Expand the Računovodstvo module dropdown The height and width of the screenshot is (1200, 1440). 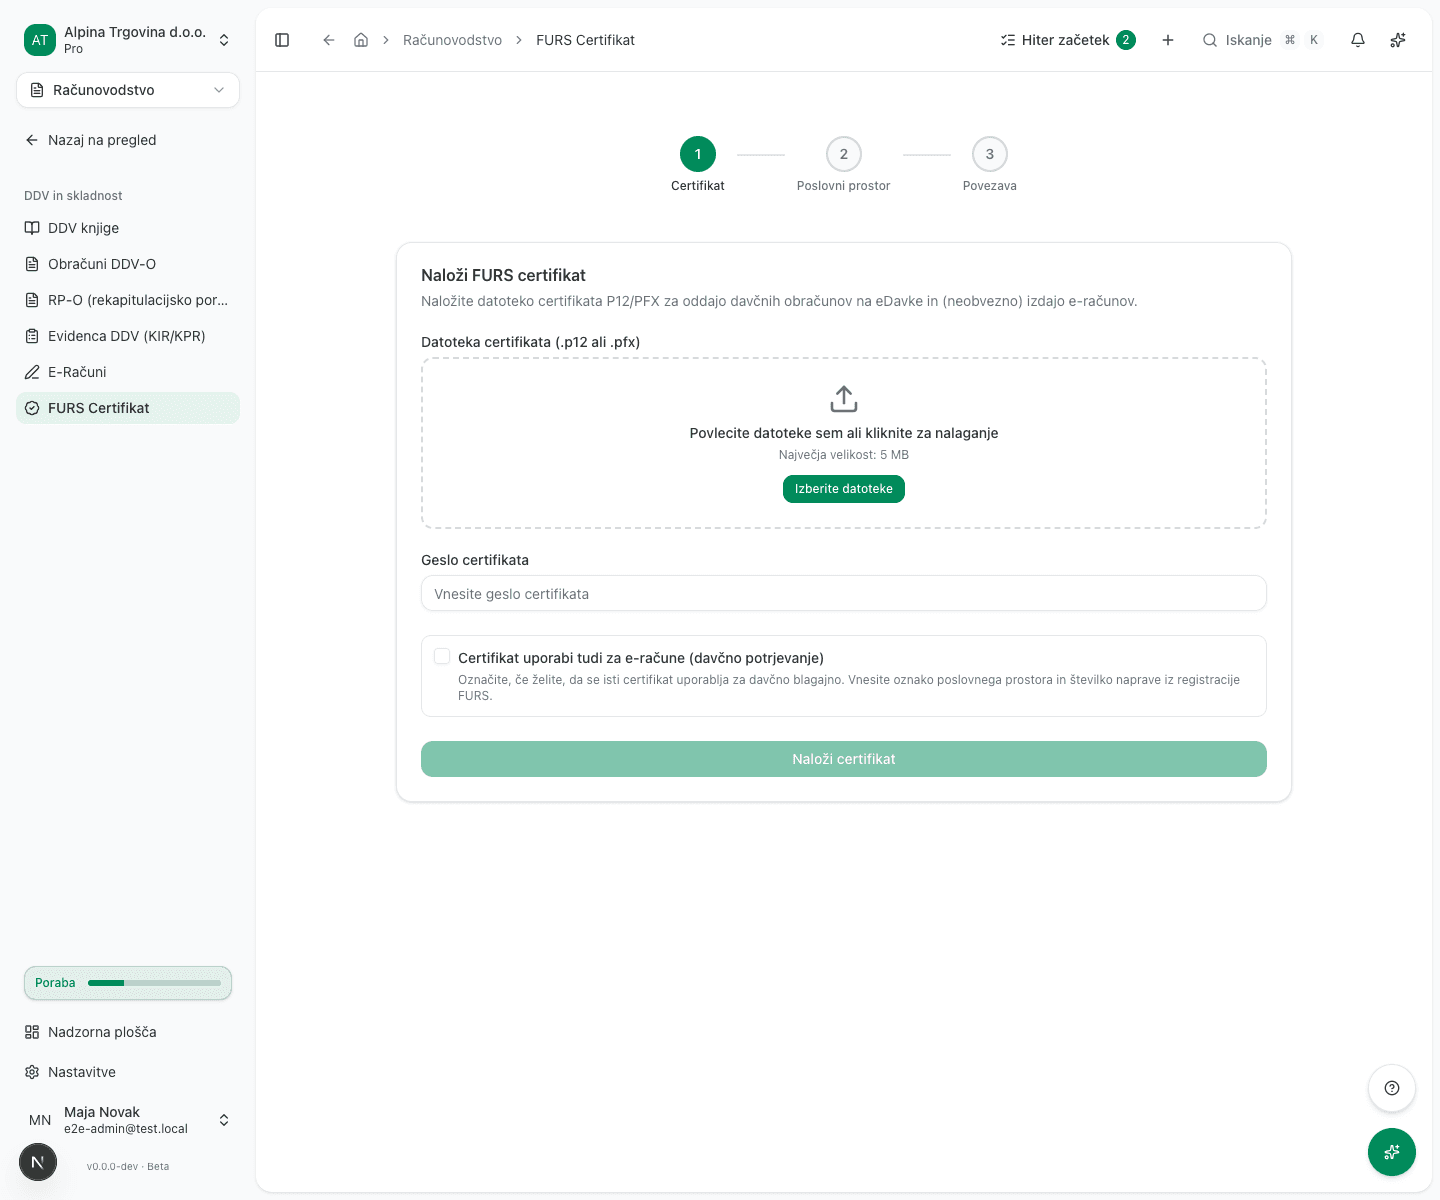click(x=128, y=90)
